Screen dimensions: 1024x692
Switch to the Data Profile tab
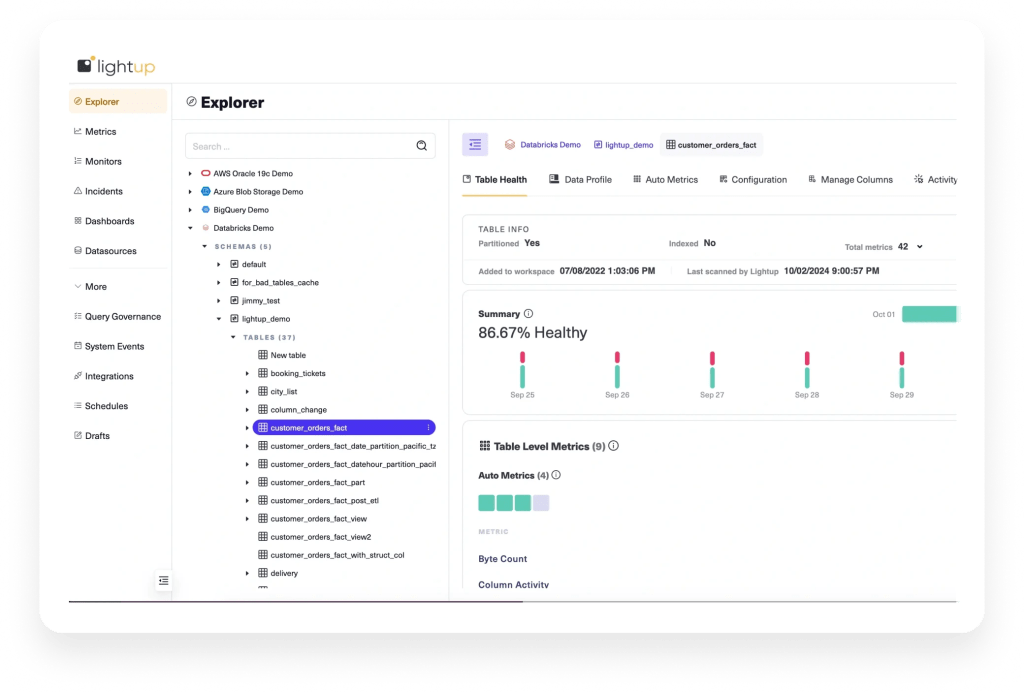coord(580,180)
